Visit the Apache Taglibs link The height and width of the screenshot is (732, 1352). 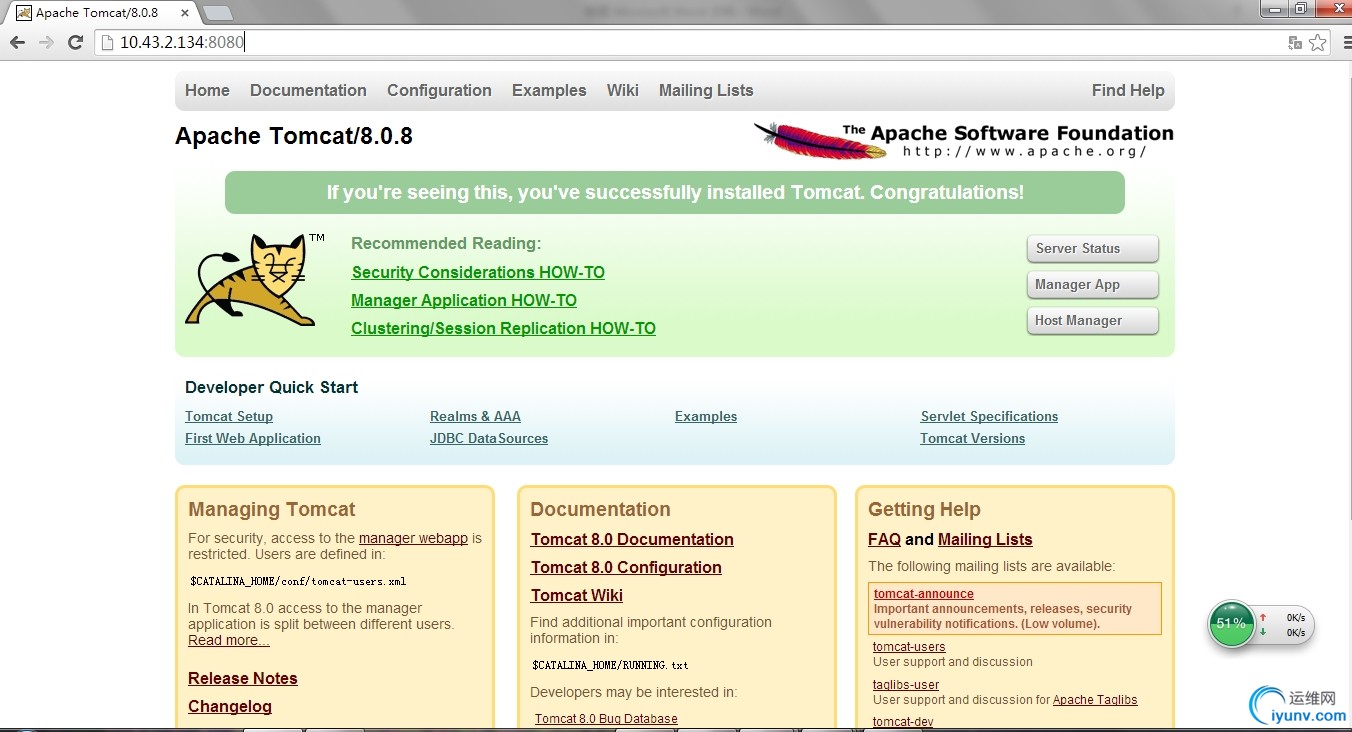point(1095,700)
